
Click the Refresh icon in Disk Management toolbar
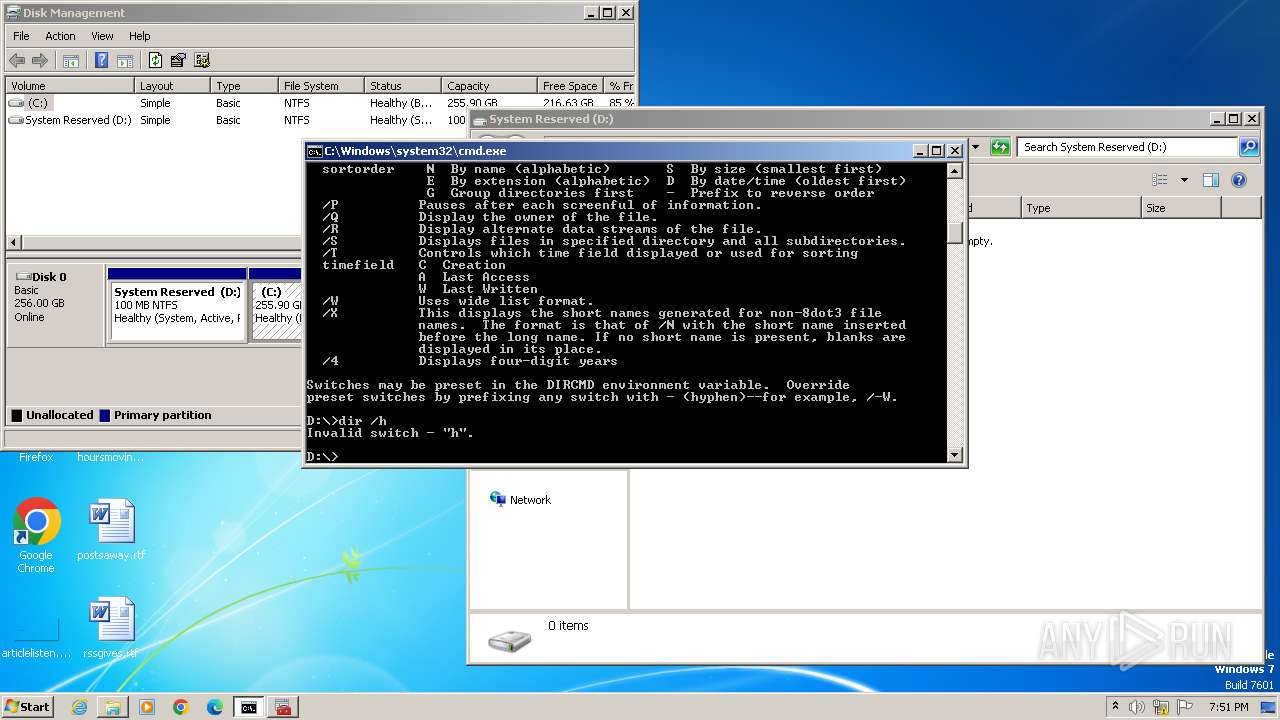pyautogui.click(x=155, y=61)
